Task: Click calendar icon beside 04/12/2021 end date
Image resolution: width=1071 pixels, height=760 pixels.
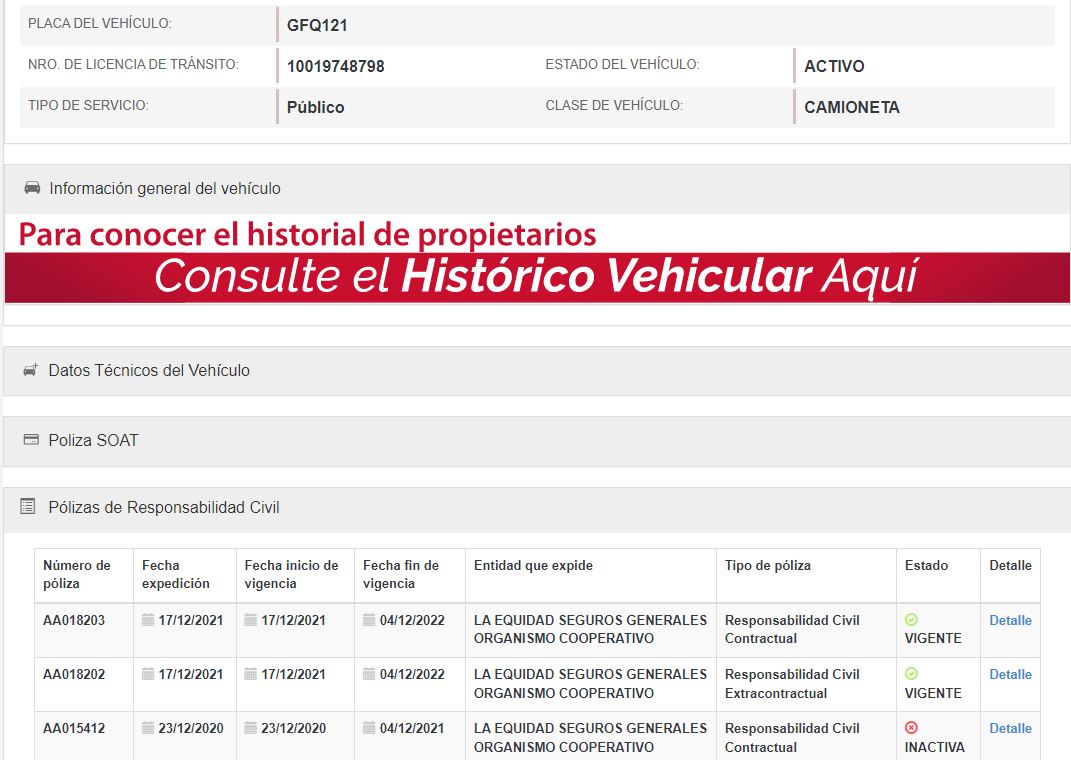Action: 369,728
